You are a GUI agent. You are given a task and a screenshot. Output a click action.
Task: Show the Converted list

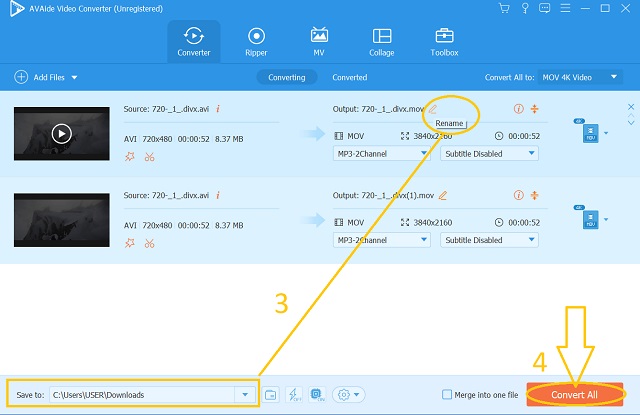coord(349,77)
